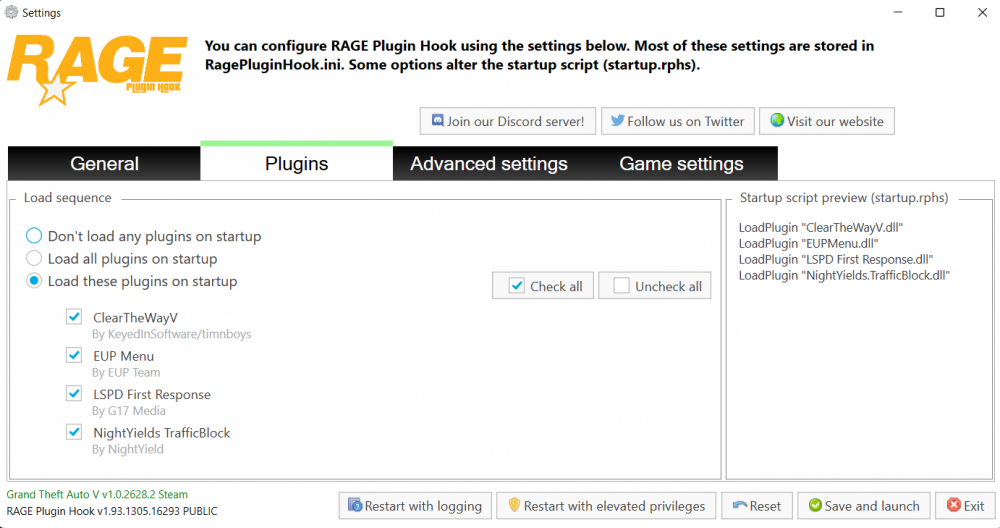Viewport: 1000px width, 528px height.
Task: Click the Startup script preview heading
Action: [844, 198]
